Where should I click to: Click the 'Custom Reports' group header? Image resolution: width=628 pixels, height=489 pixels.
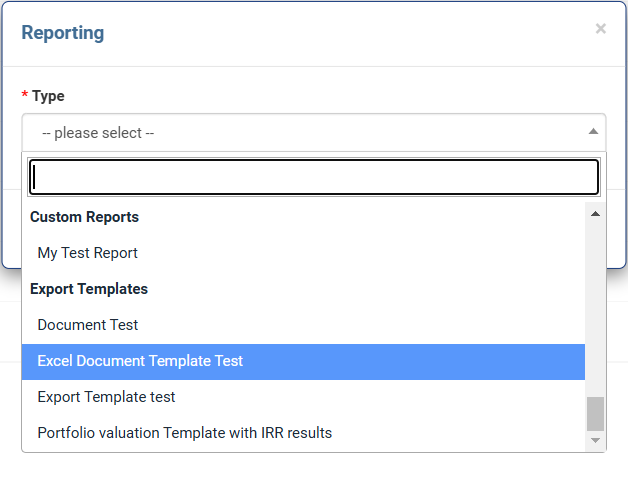[84, 217]
